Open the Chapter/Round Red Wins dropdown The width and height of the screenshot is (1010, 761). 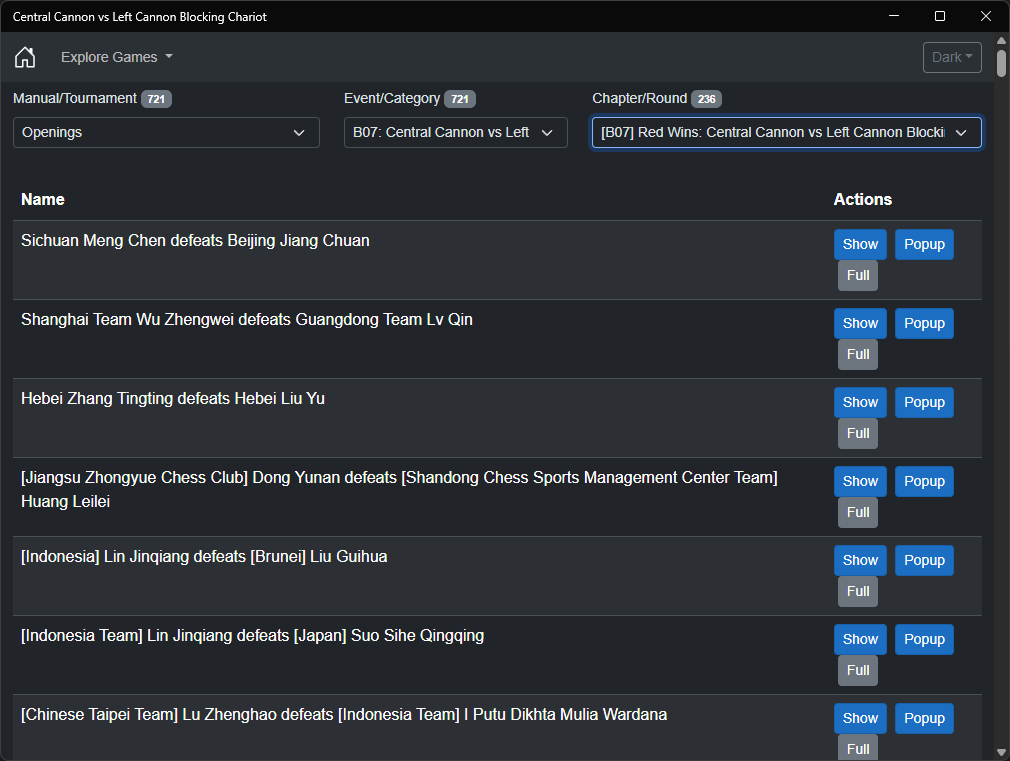[x=786, y=132]
